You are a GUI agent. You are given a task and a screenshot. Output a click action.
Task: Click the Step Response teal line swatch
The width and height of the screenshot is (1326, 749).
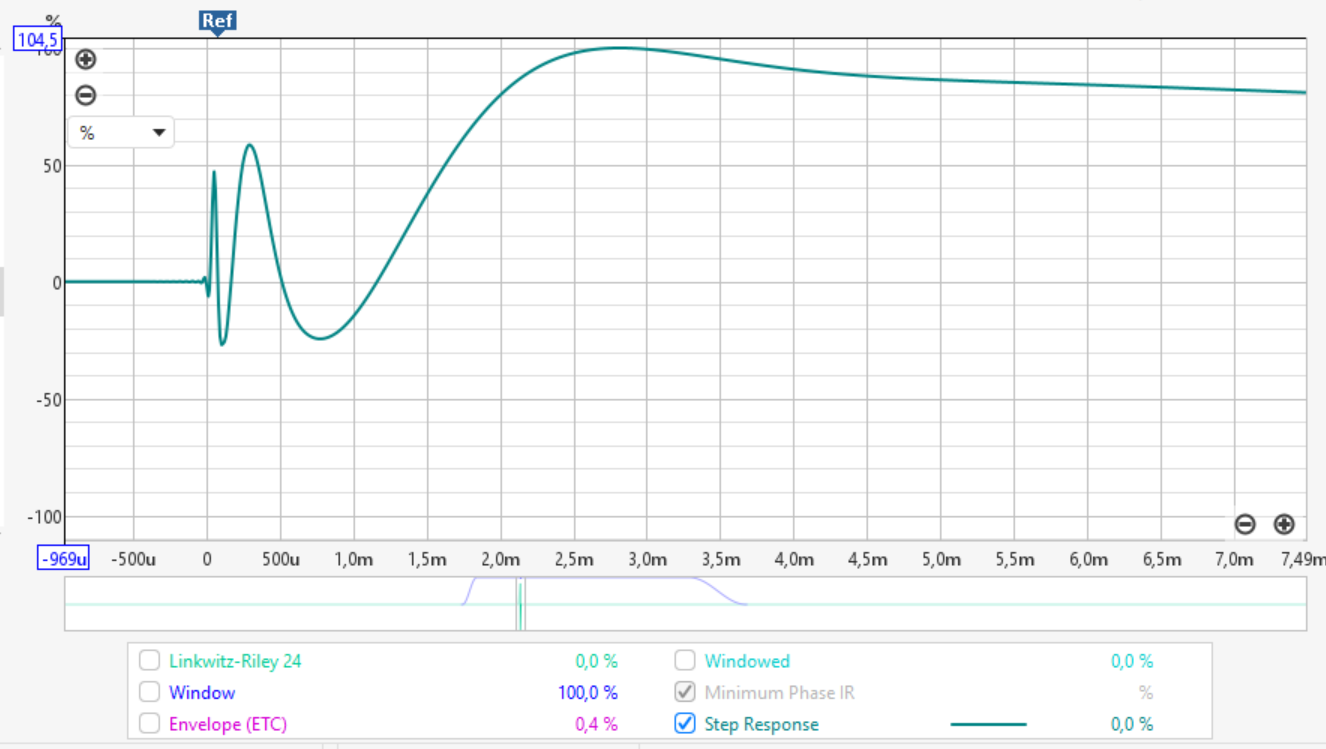pos(988,724)
